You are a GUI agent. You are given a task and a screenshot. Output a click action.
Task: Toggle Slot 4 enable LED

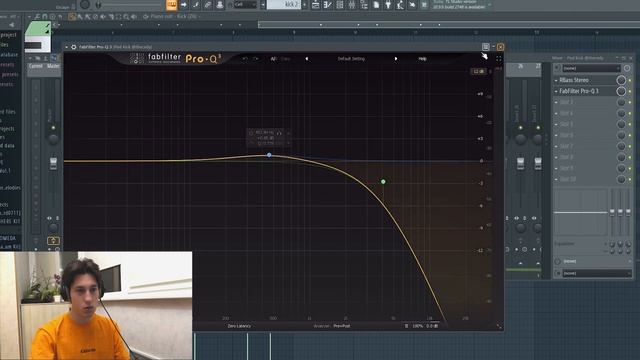click(x=630, y=113)
